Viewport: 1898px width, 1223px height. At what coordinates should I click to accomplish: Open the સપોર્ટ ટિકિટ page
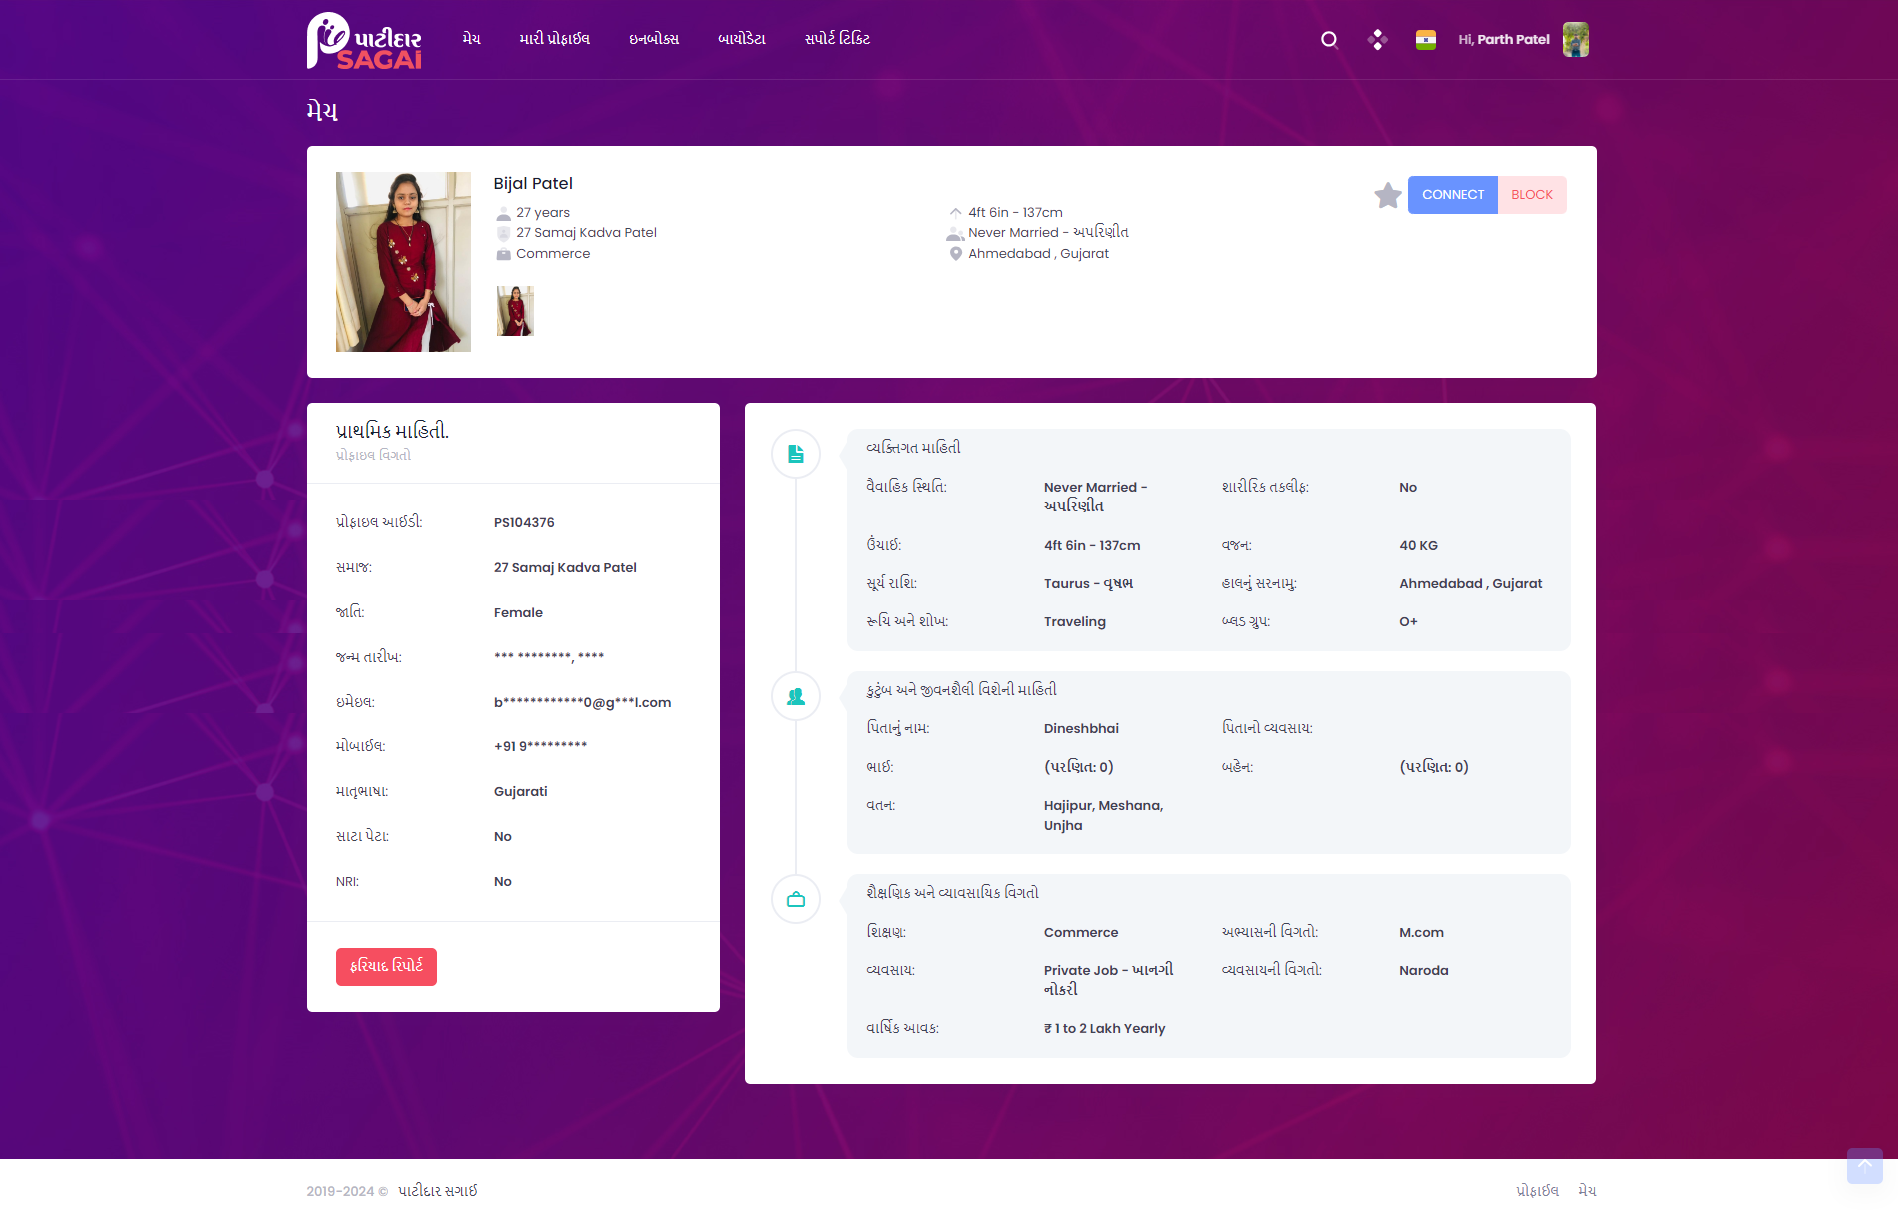click(x=837, y=39)
